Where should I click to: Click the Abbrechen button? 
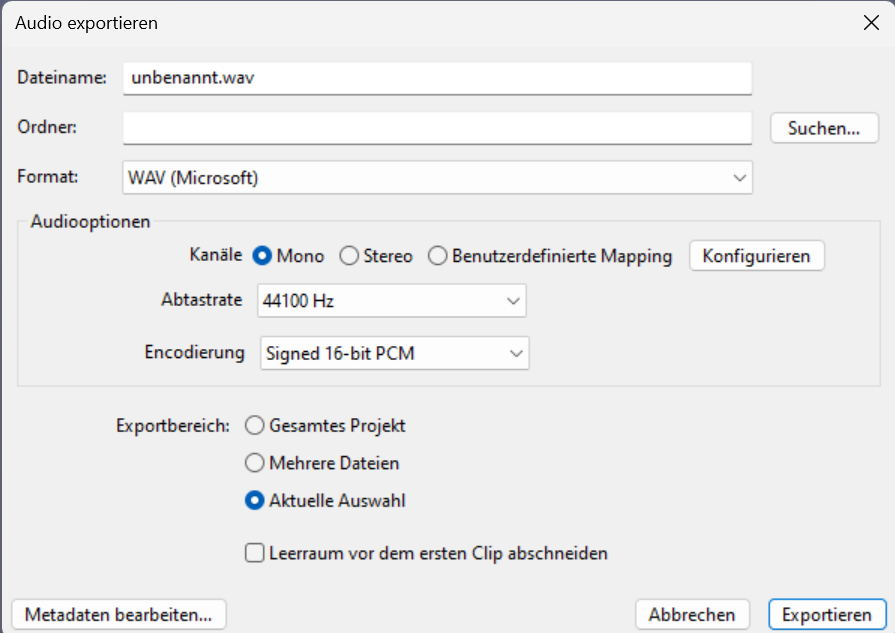(692, 615)
